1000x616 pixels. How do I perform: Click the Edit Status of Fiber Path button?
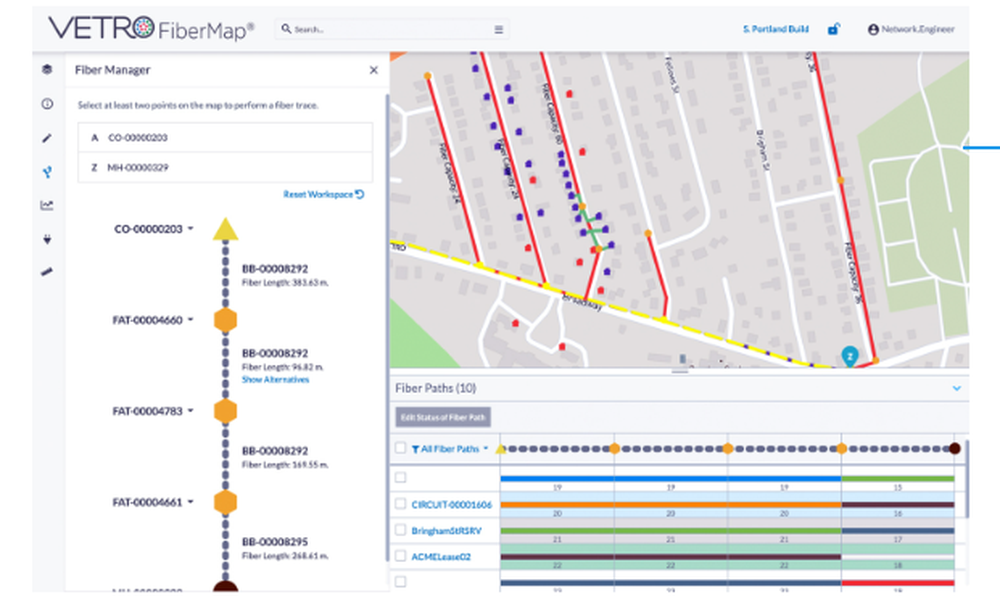click(x=443, y=417)
